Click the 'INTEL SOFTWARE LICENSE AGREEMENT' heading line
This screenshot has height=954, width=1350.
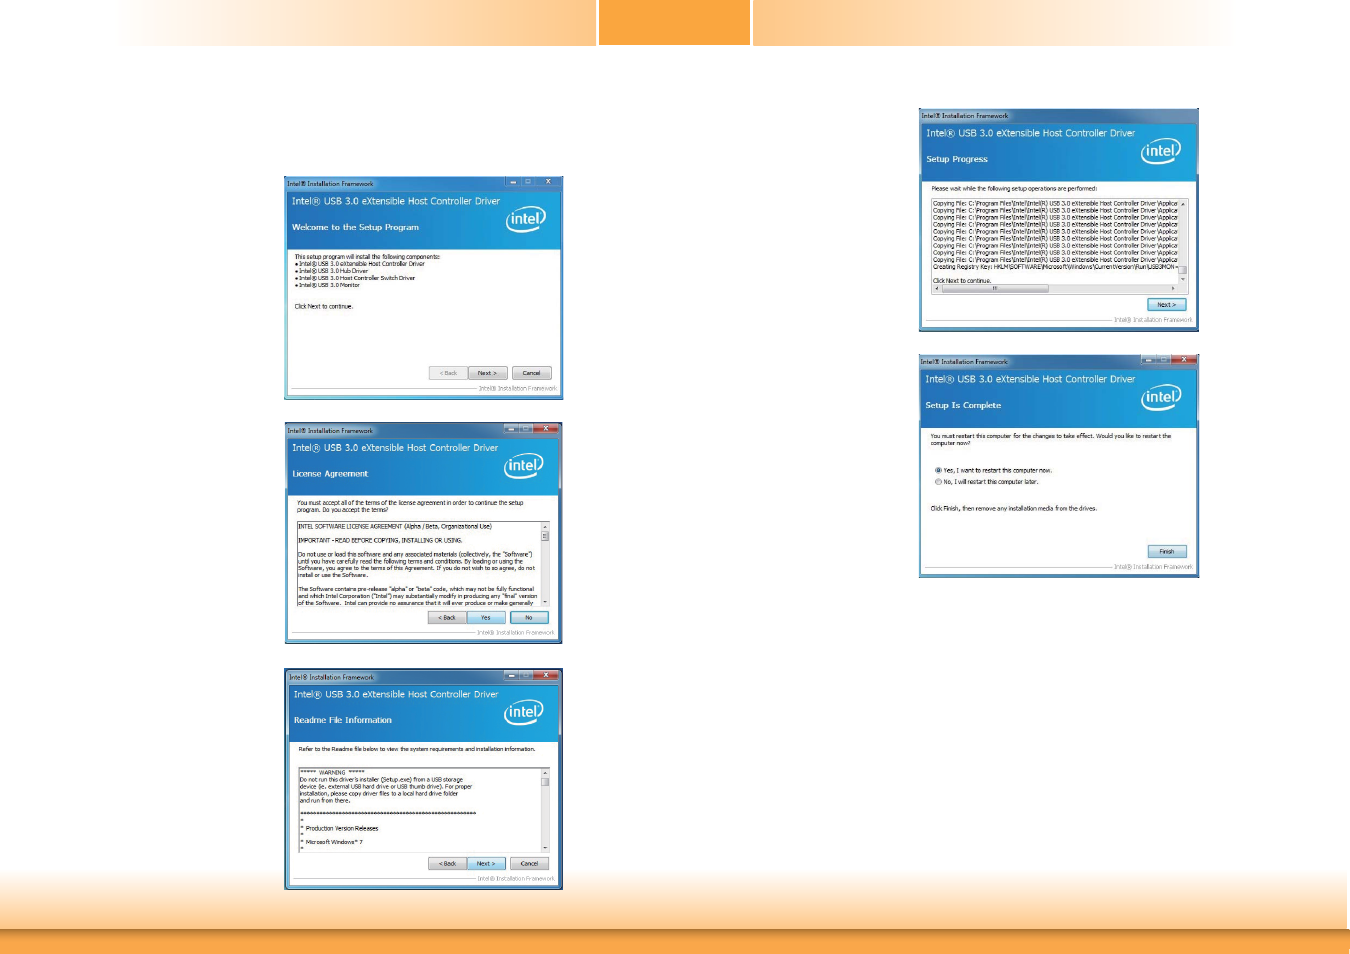coord(395,526)
